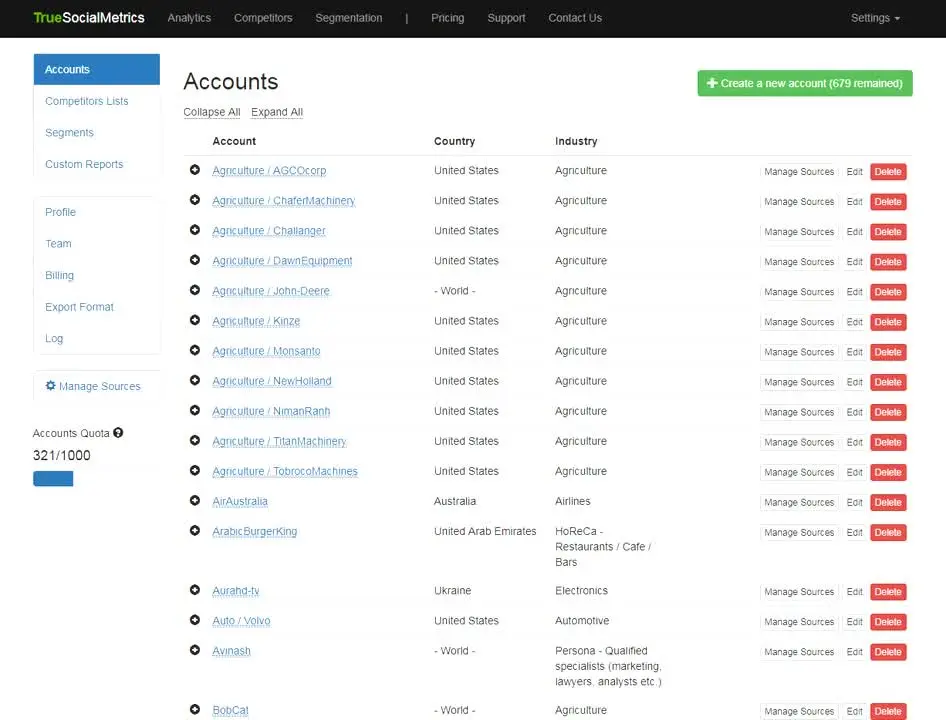Edit the Aurahd-tv account
Image resolution: width=946 pixels, height=720 pixels.
click(854, 592)
